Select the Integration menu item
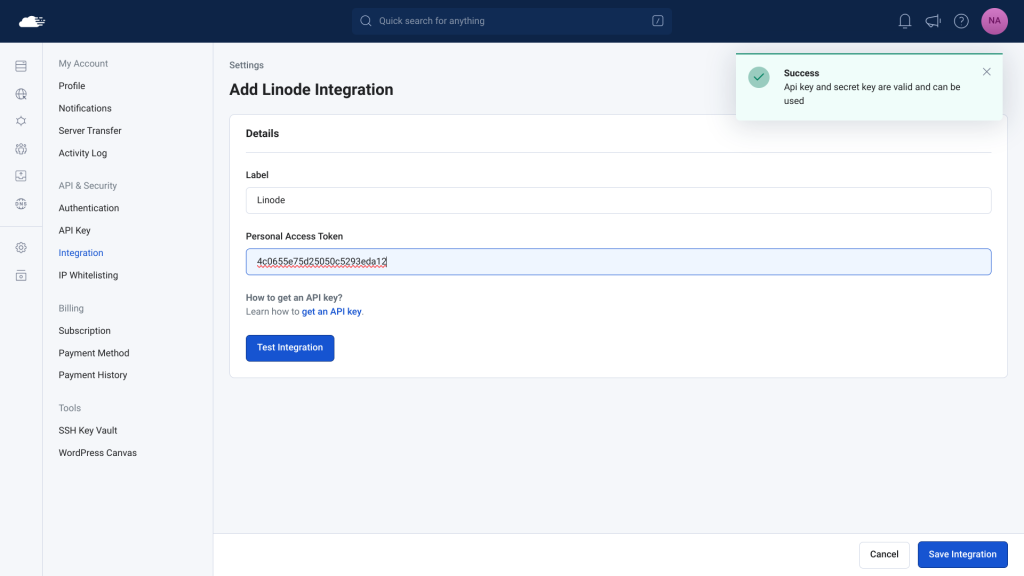 (81, 253)
